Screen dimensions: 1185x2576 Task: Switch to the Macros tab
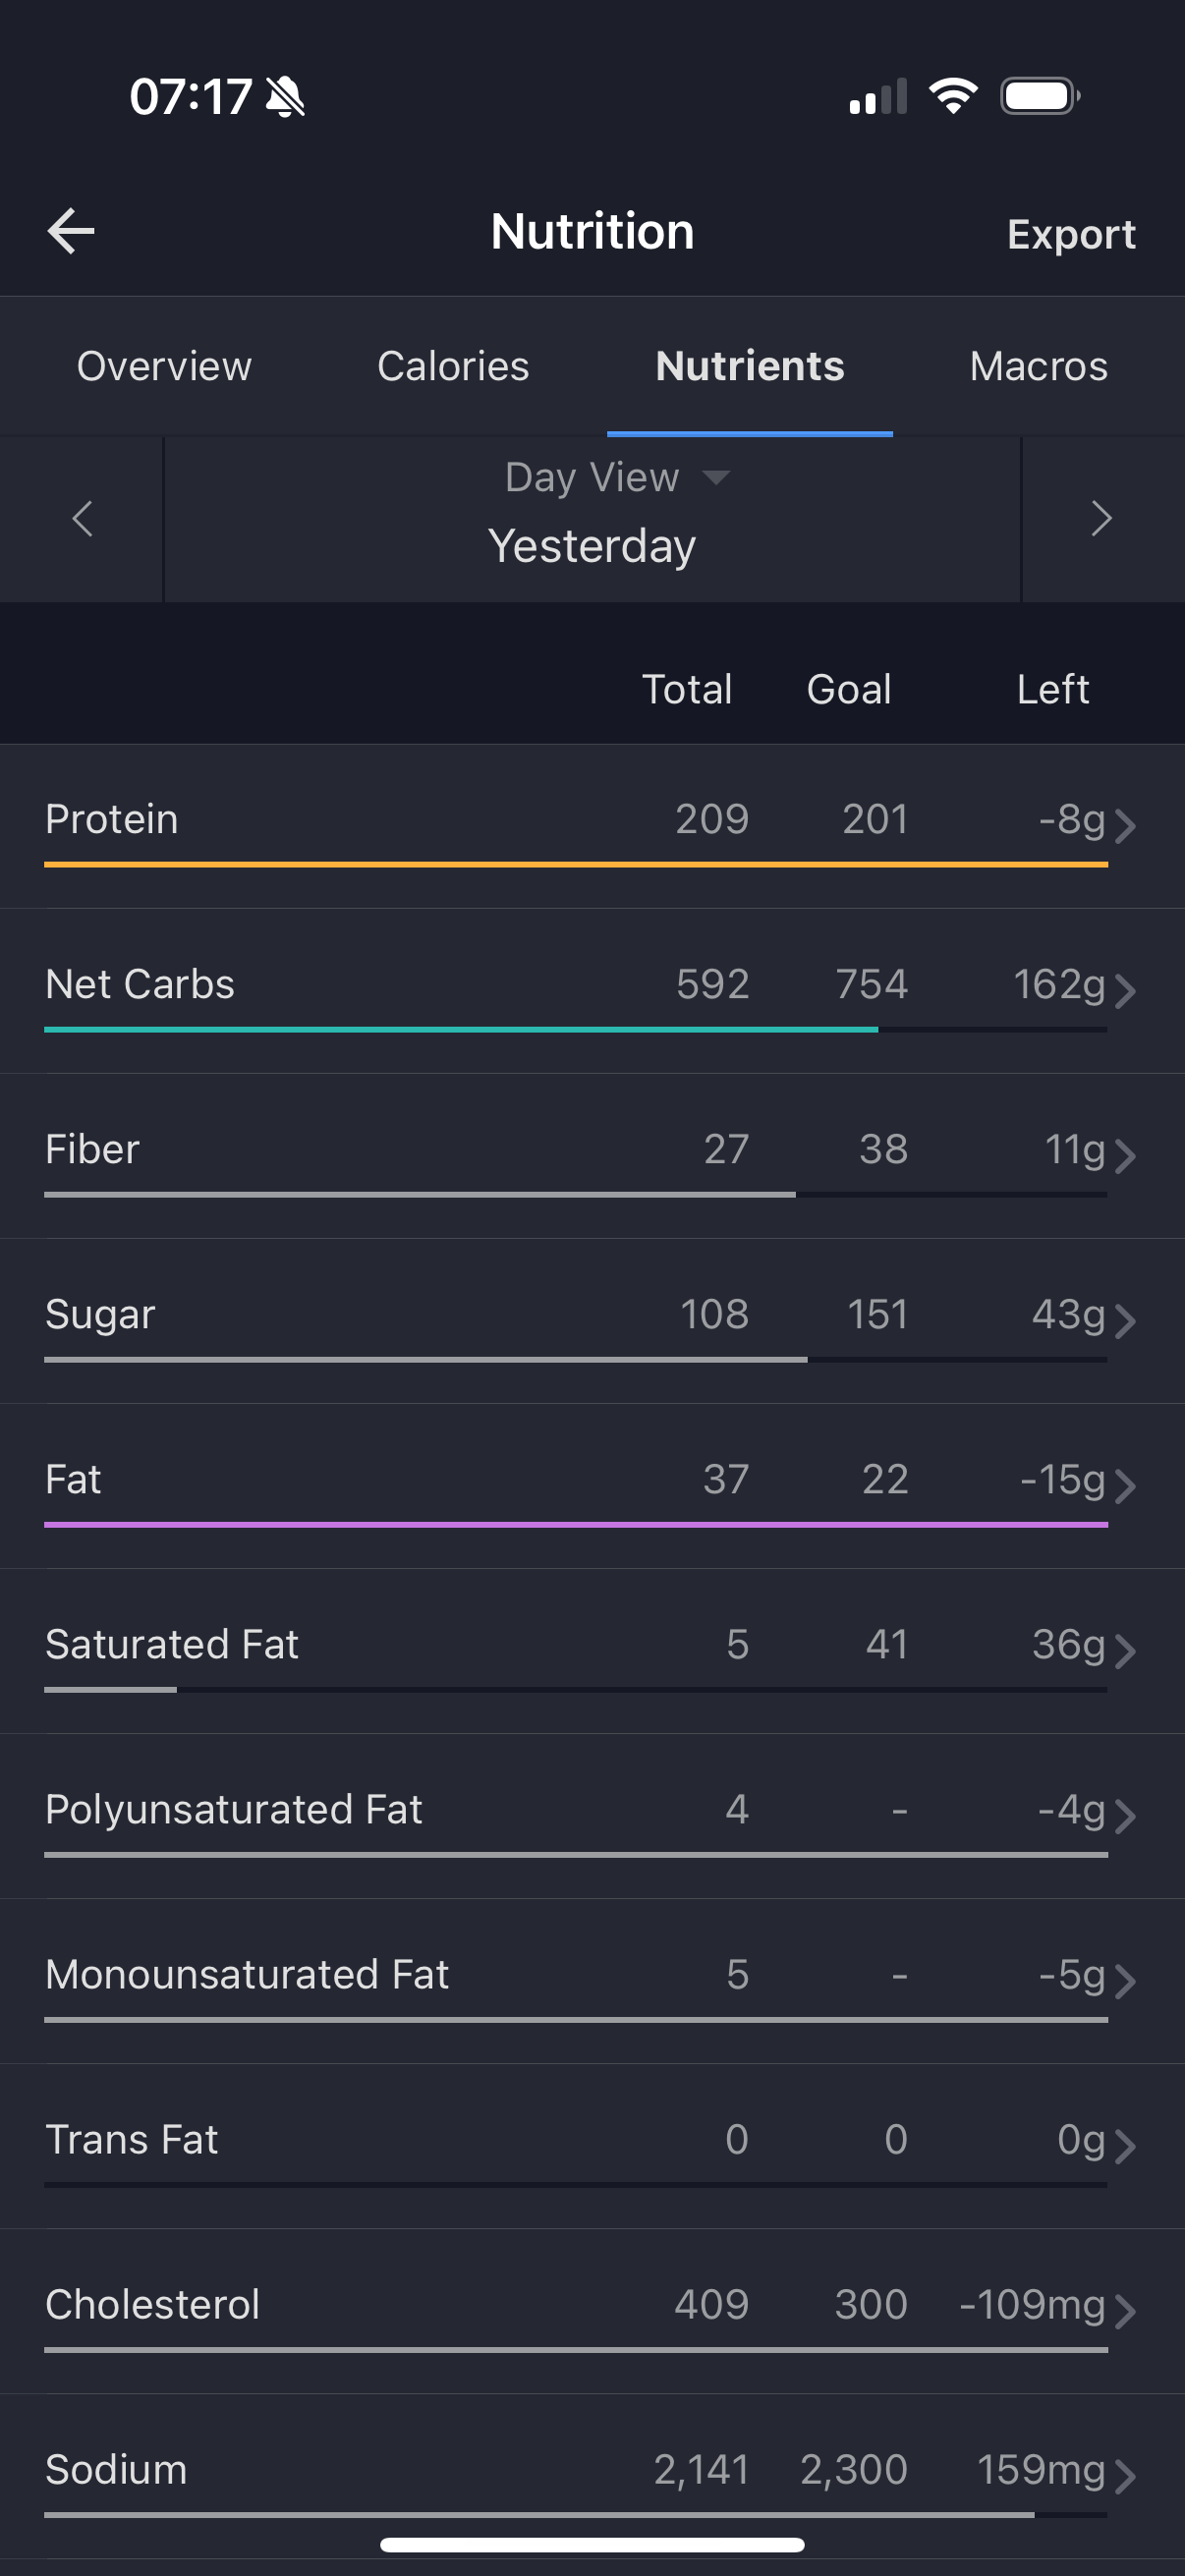pos(1039,366)
